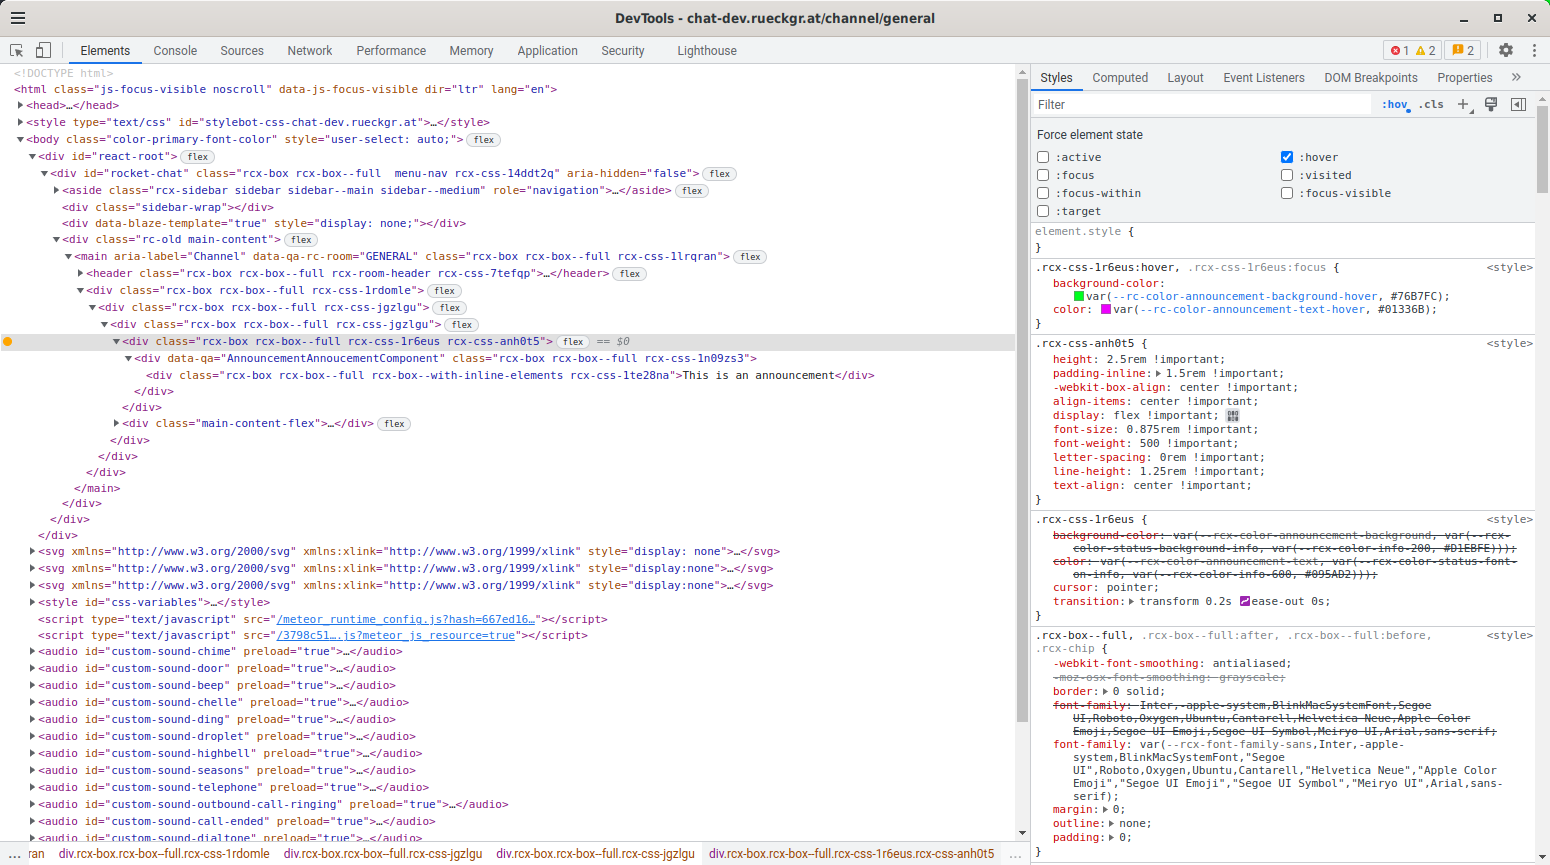Open the Lighthouse panel

coord(707,50)
